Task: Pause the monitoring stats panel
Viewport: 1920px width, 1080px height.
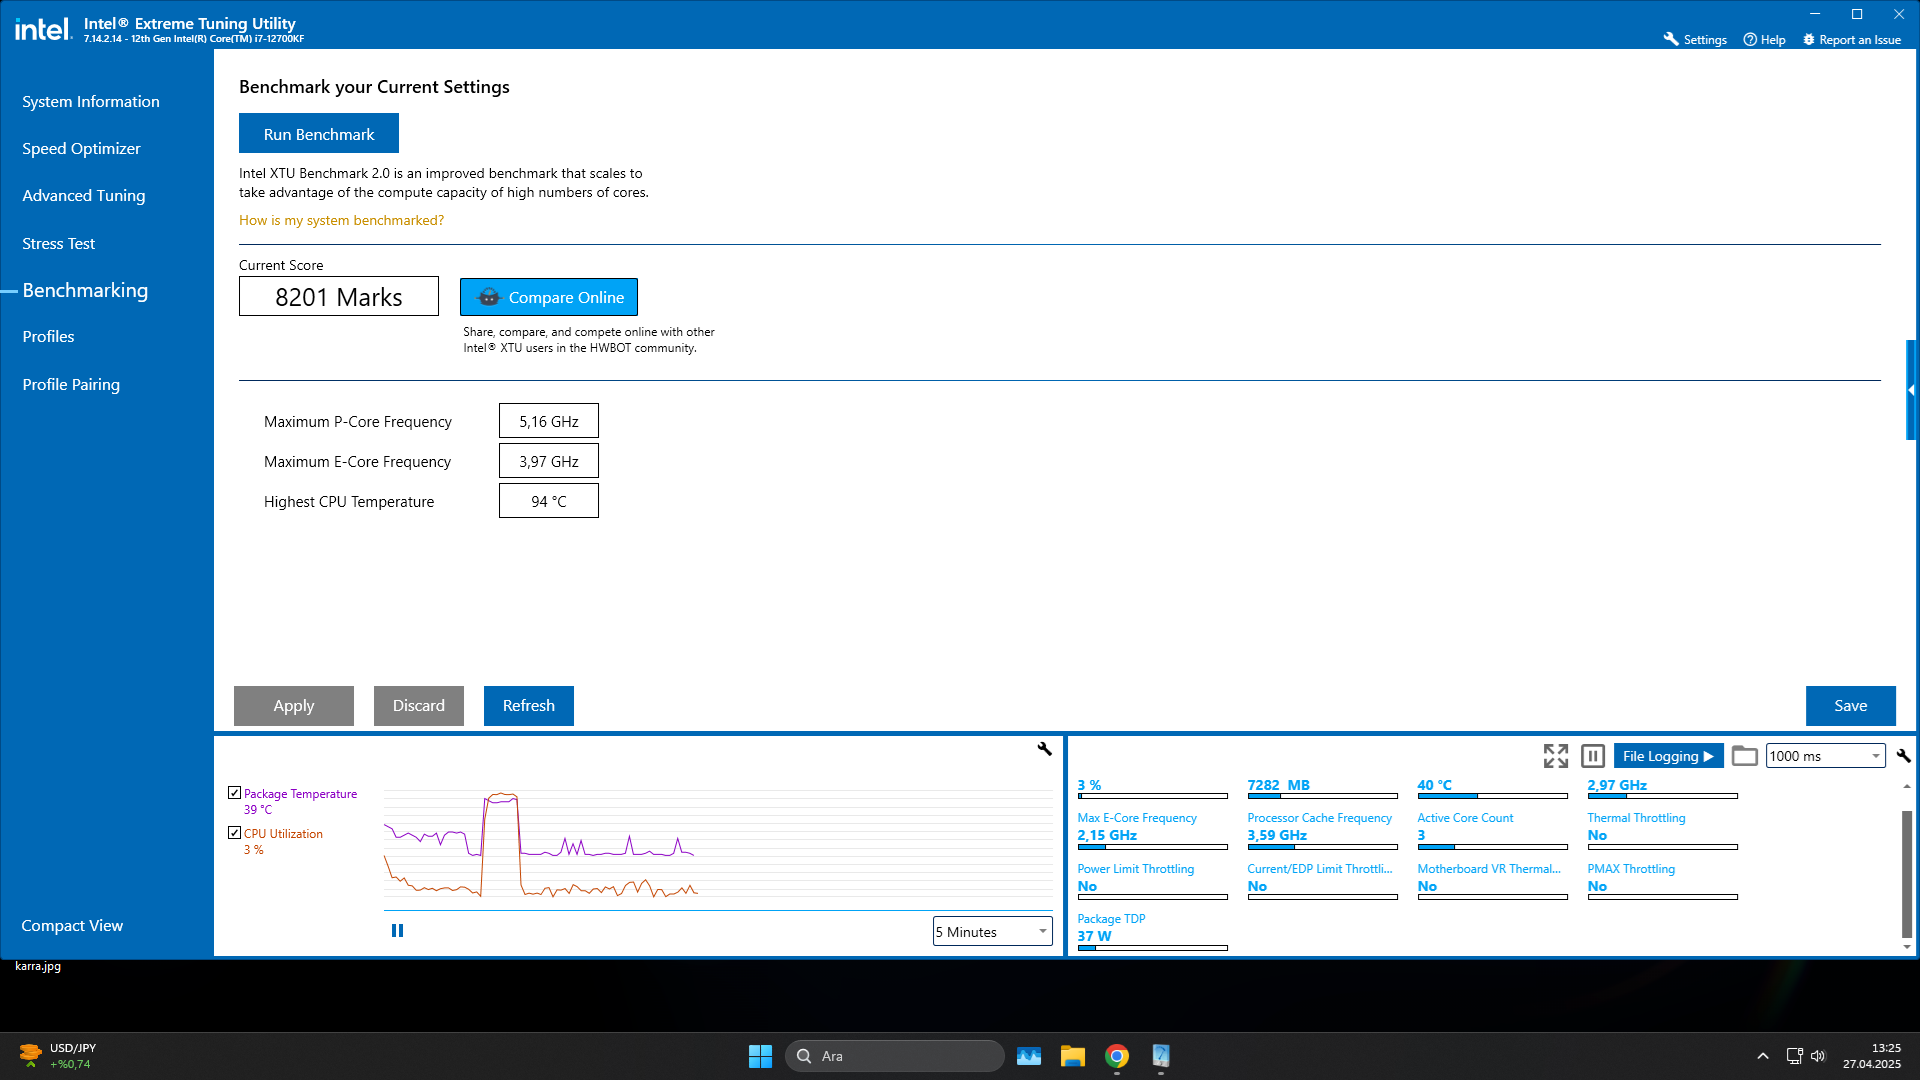Action: (1593, 756)
